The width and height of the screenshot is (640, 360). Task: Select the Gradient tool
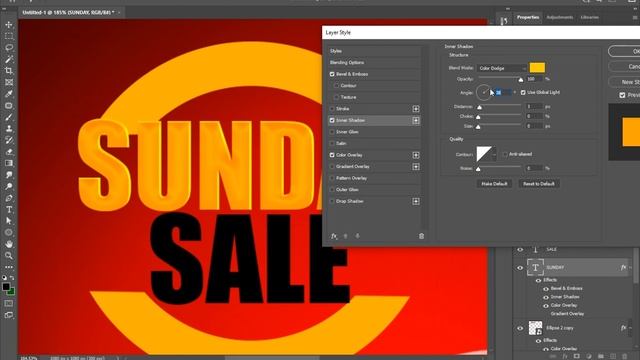click(9, 163)
